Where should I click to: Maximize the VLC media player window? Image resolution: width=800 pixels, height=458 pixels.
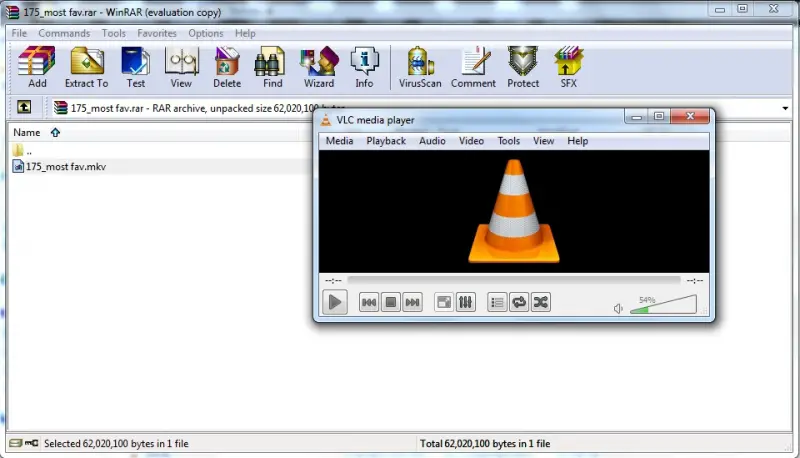(x=659, y=116)
